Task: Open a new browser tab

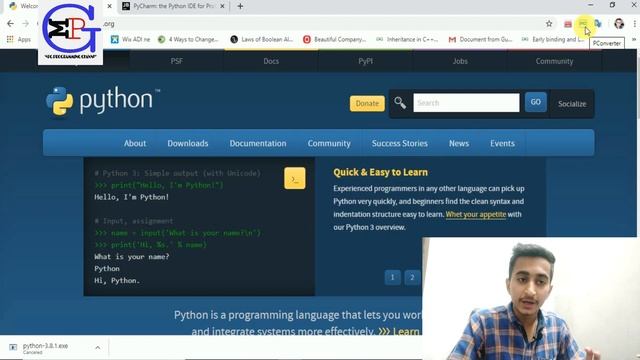Action: pyautogui.click(x=240, y=6)
